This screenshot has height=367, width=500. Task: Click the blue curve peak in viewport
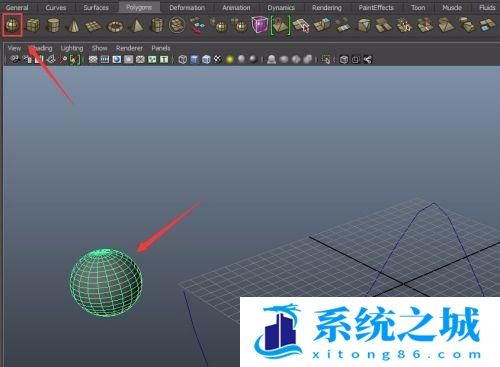pos(434,203)
